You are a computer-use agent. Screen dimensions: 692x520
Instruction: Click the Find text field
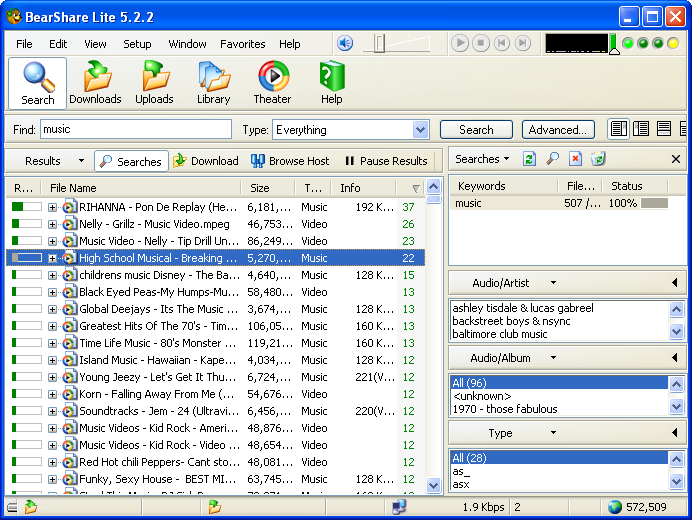point(136,129)
